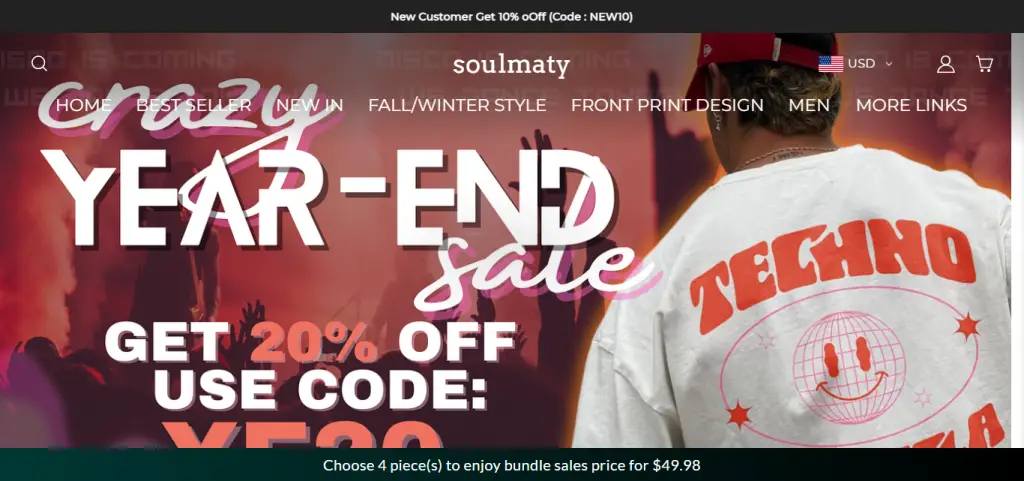Viewport: 1024px width, 481px height.
Task: Click the US flag currency icon
Action: point(831,64)
